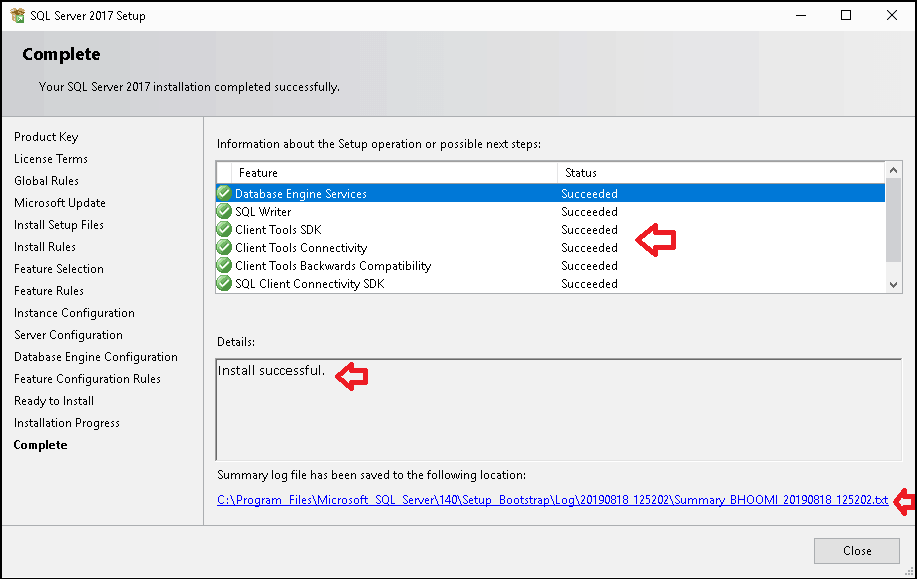The image size is (917, 579).
Task: Select the Client Tools SDK row
Action: pos(550,229)
